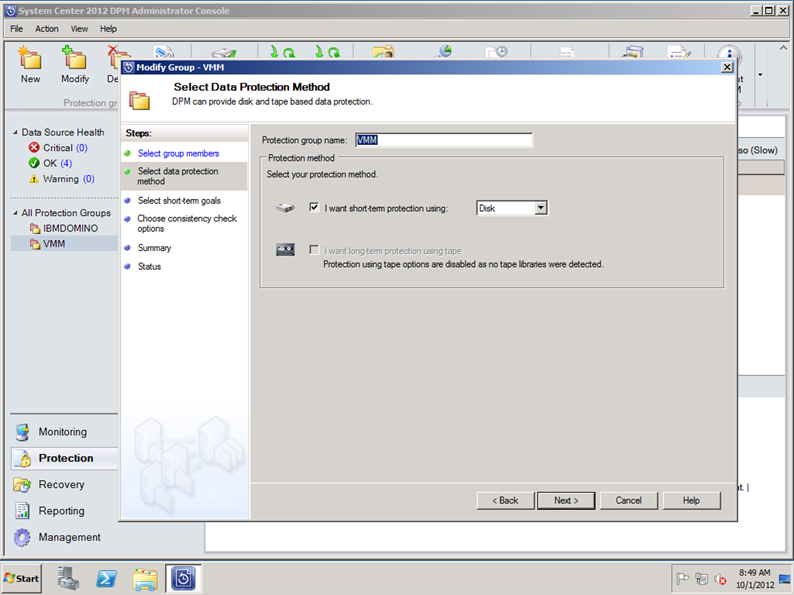Open Windows Explorer from the taskbar
Viewport: 794px width, 595px height.
[x=145, y=578]
